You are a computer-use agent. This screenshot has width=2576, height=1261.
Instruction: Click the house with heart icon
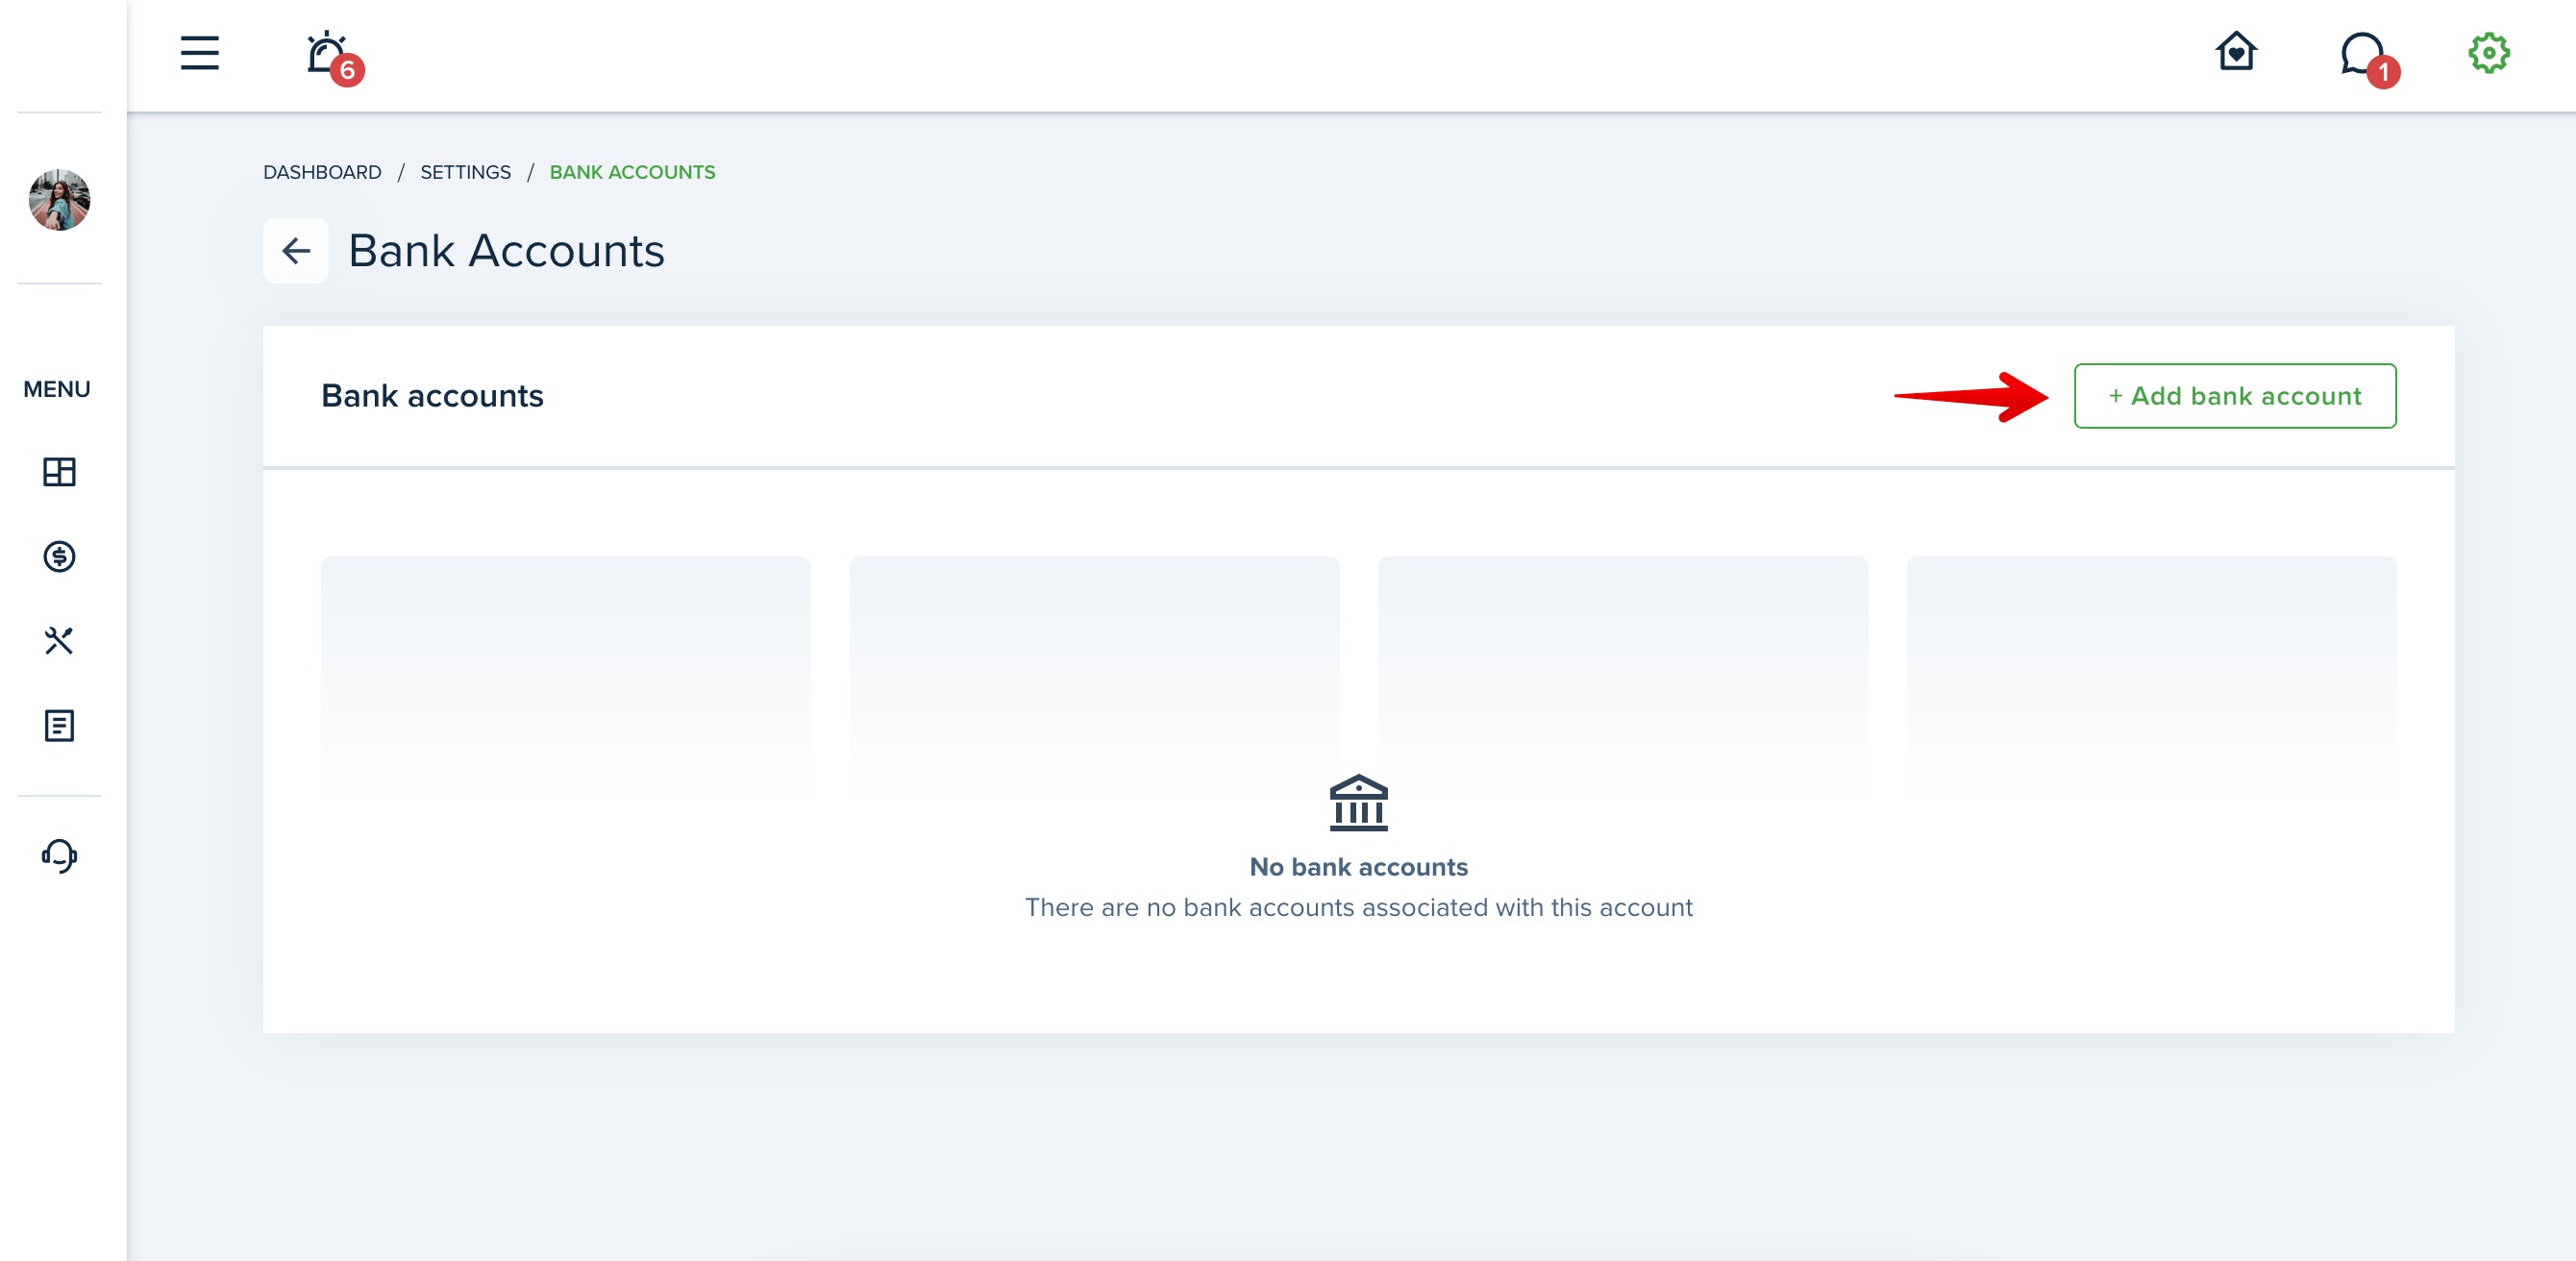pos(2236,52)
